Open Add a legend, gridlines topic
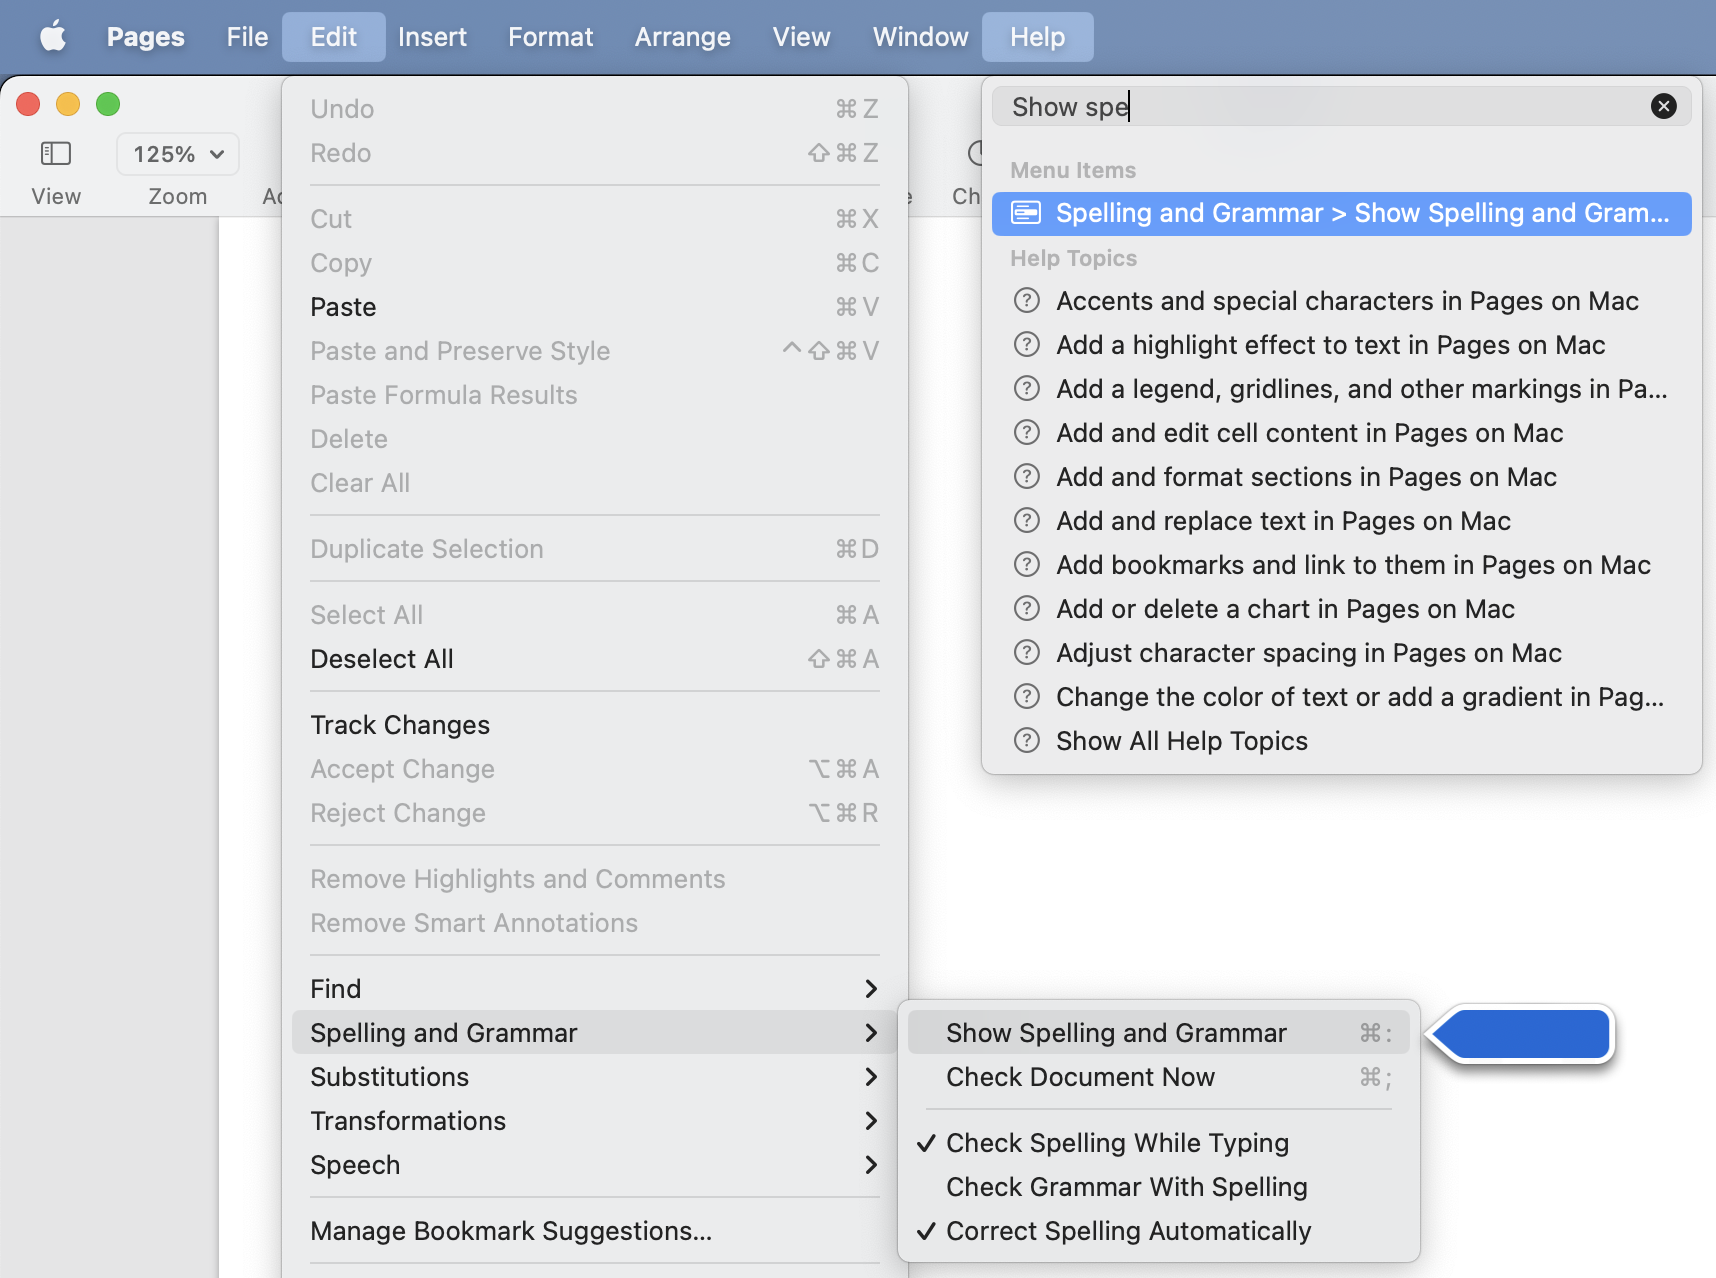Viewport: 1716px width, 1278px height. pyautogui.click(x=1342, y=389)
